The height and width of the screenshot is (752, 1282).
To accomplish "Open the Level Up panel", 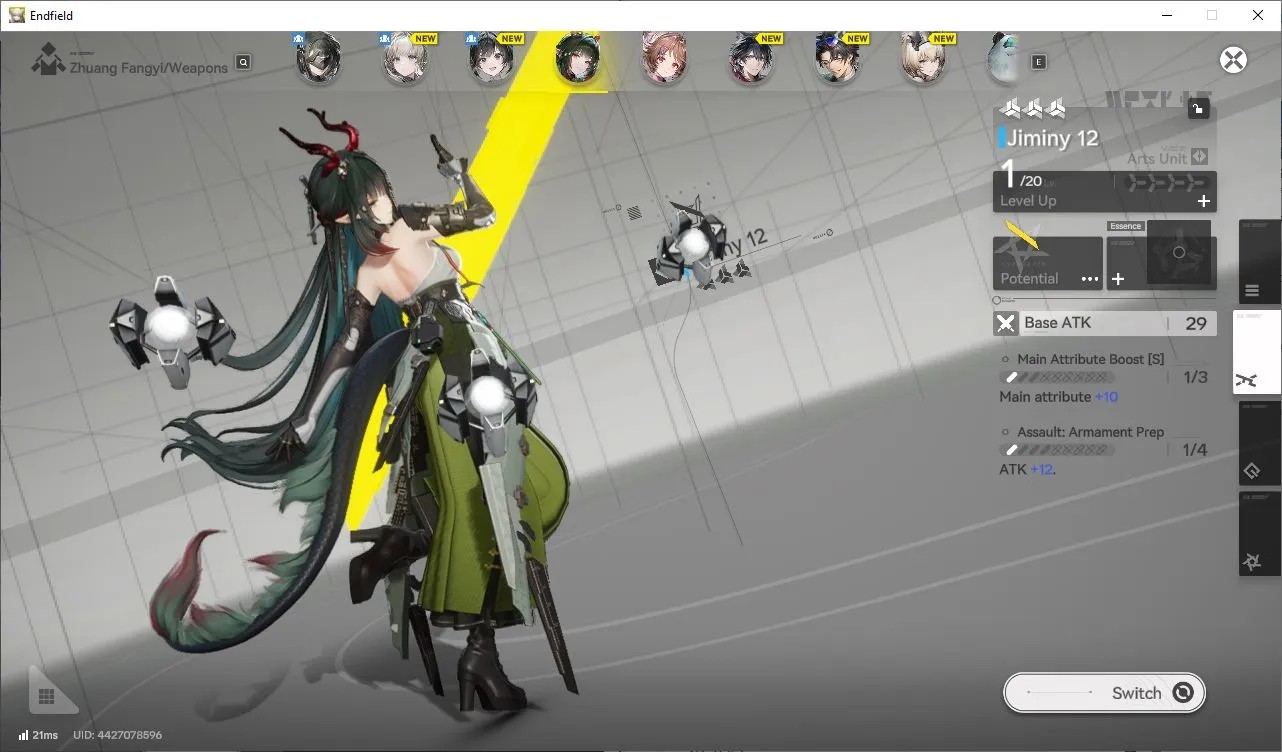I will click(1105, 191).
